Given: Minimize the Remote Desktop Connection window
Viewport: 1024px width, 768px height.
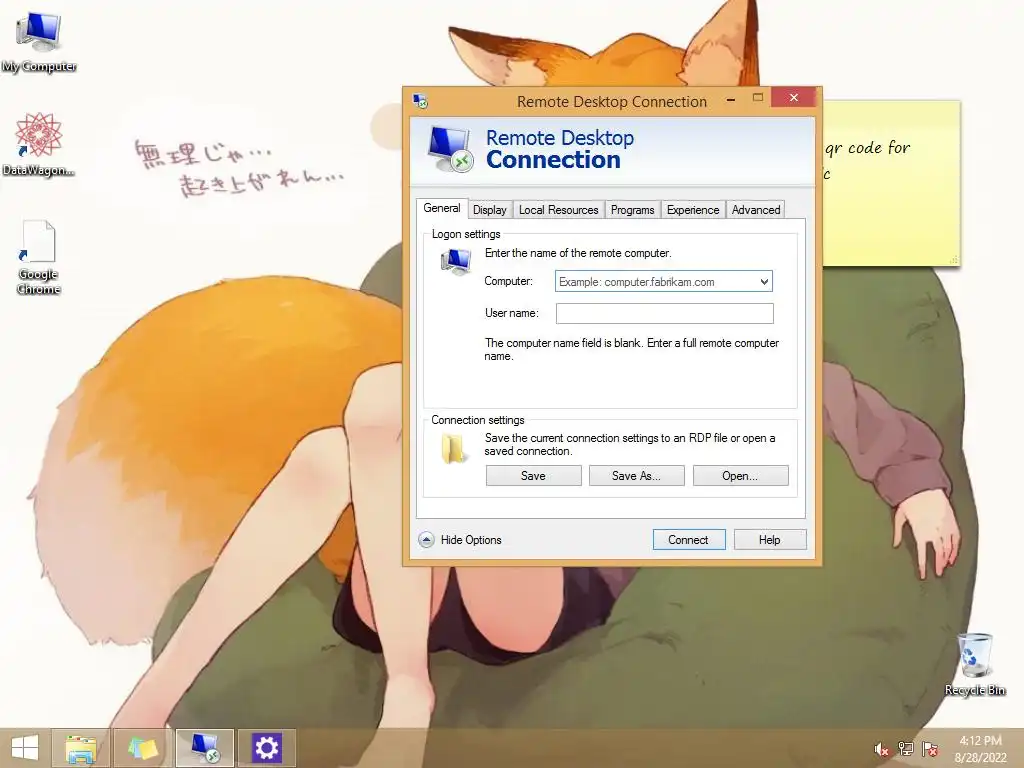Looking at the screenshot, I should [731, 99].
